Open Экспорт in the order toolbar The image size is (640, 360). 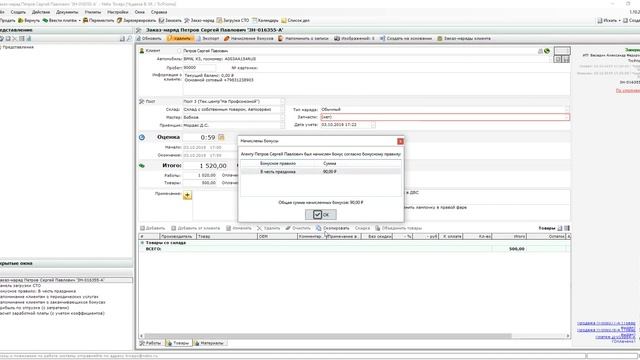click(x=208, y=38)
